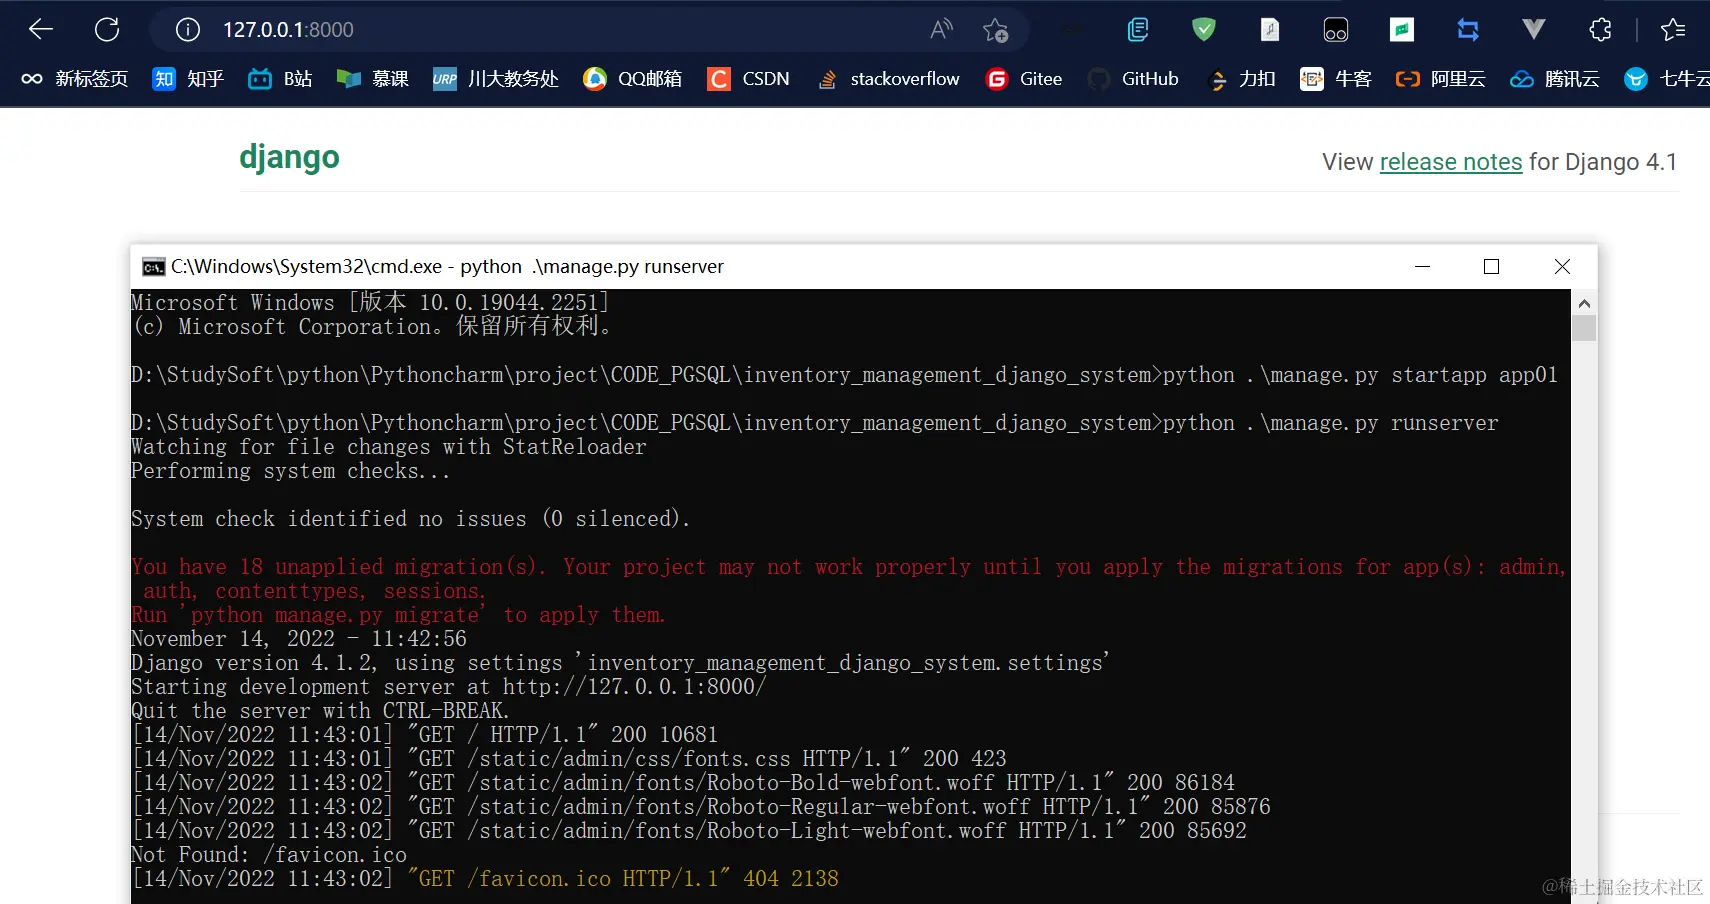This screenshot has width=1710, height=904.
Task: Open the stackoverflow bookmark
Action: coord(888,79)
